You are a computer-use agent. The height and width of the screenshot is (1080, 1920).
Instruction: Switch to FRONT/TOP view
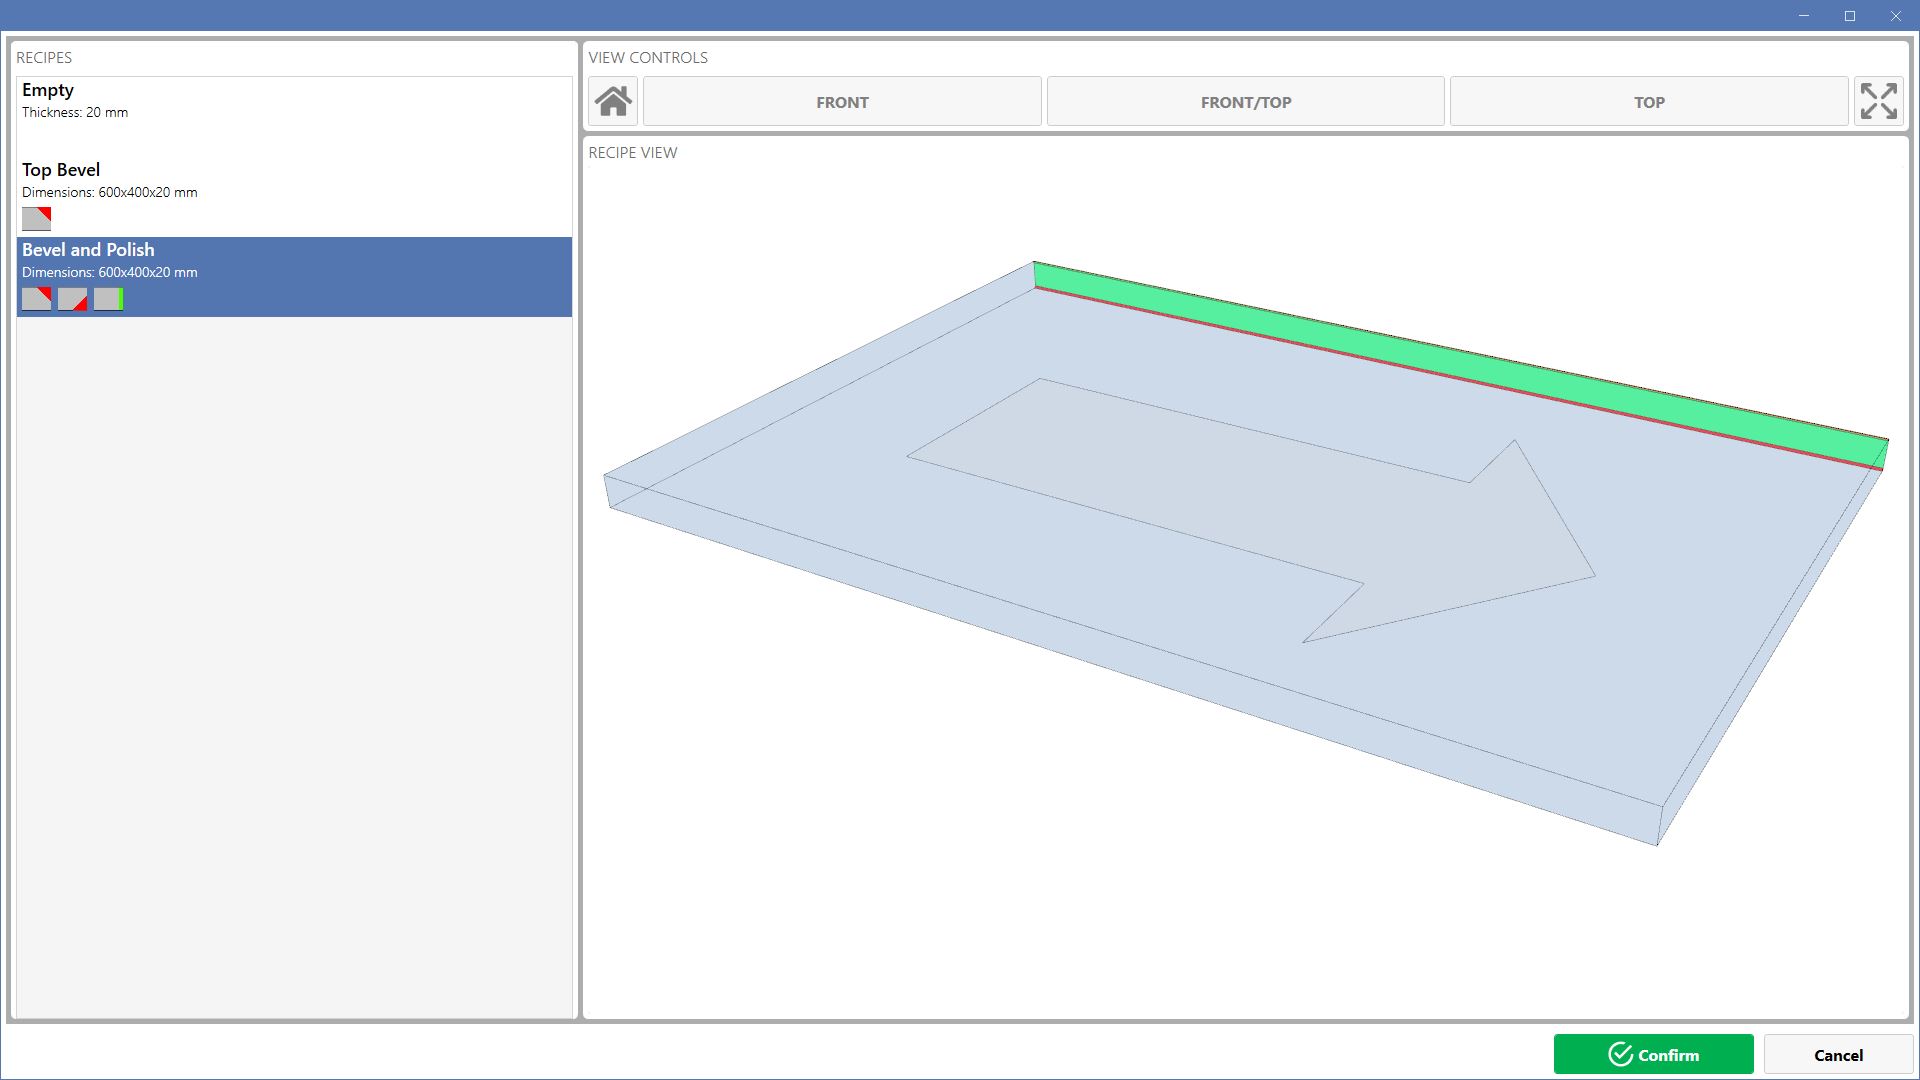pyautogui.click(x=1245, y=101)
